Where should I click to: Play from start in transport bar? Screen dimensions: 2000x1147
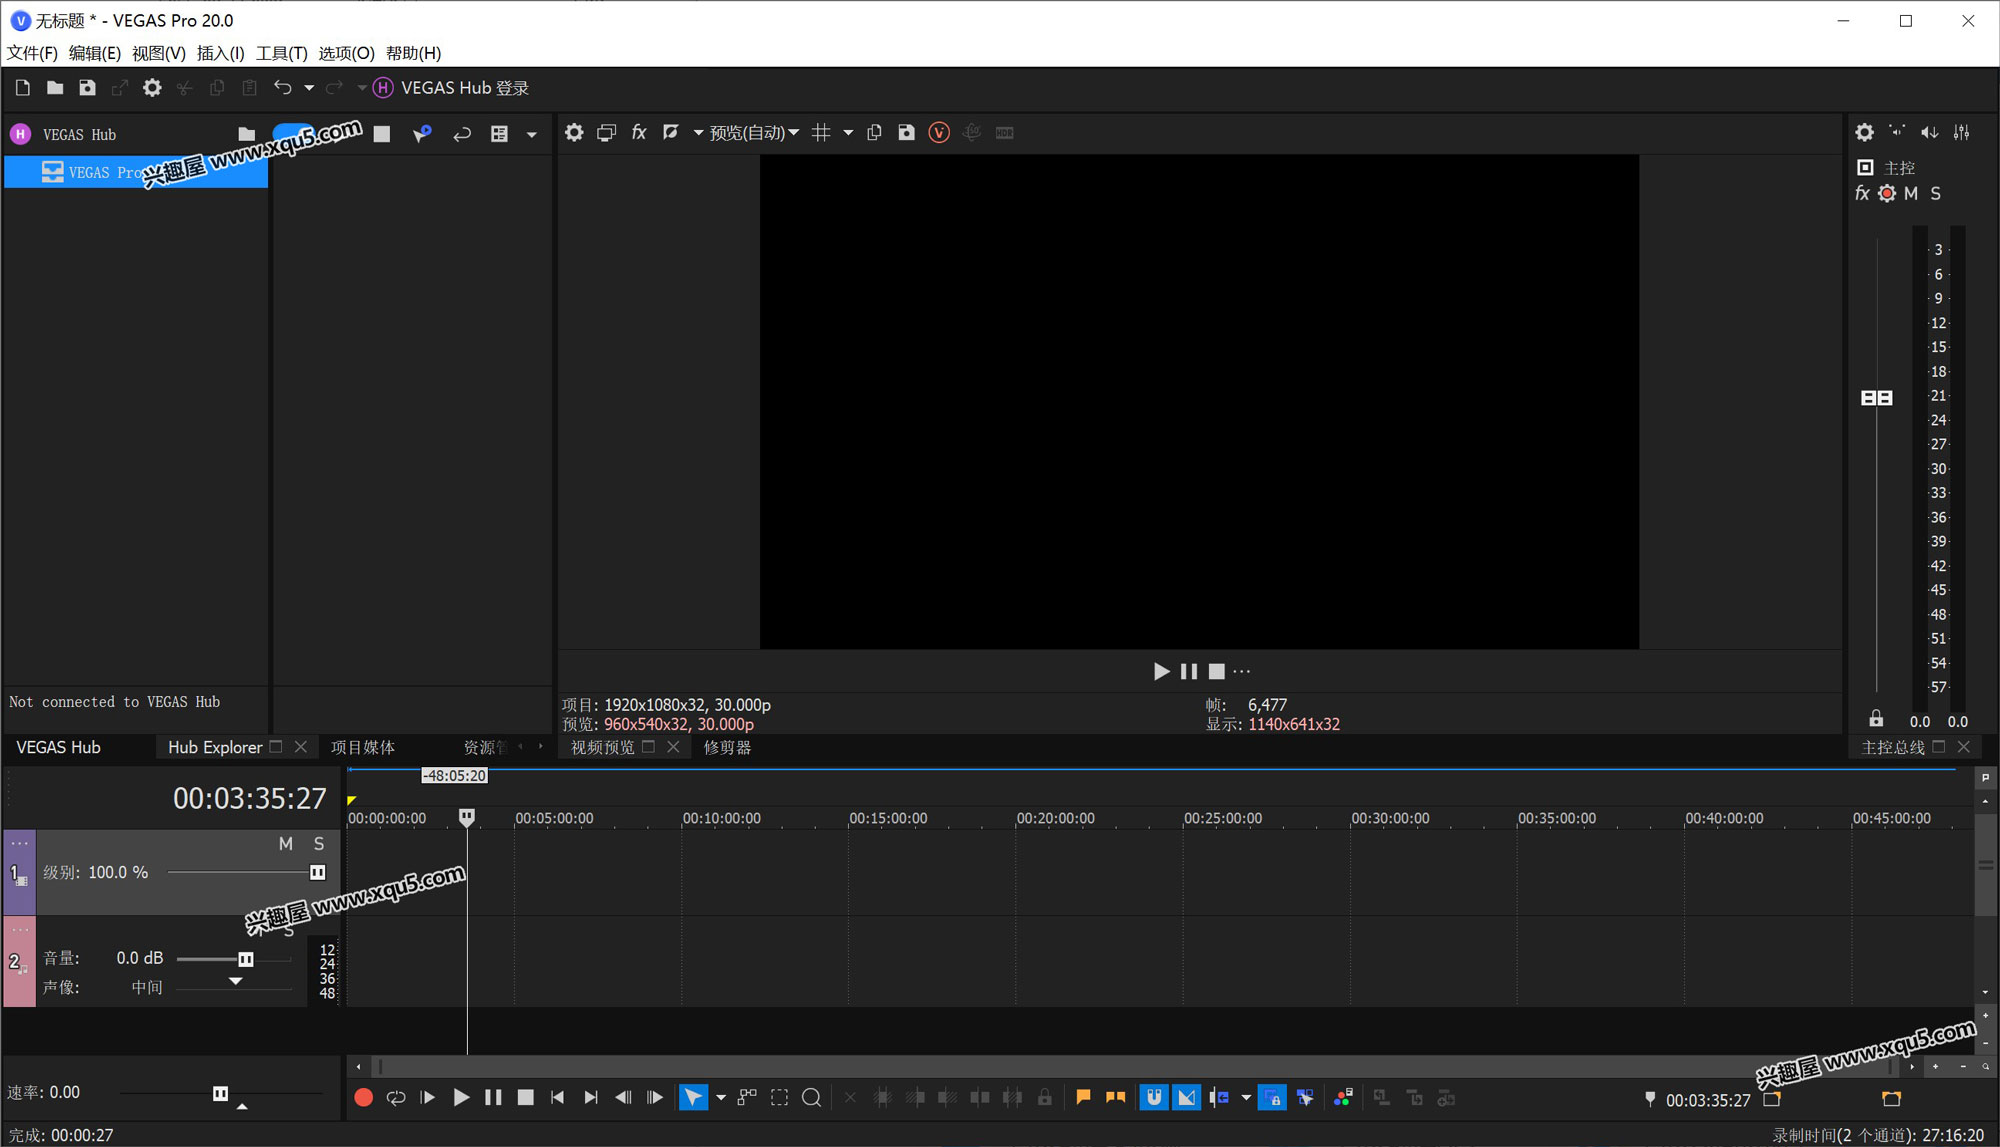click(x=428, y=1098)
